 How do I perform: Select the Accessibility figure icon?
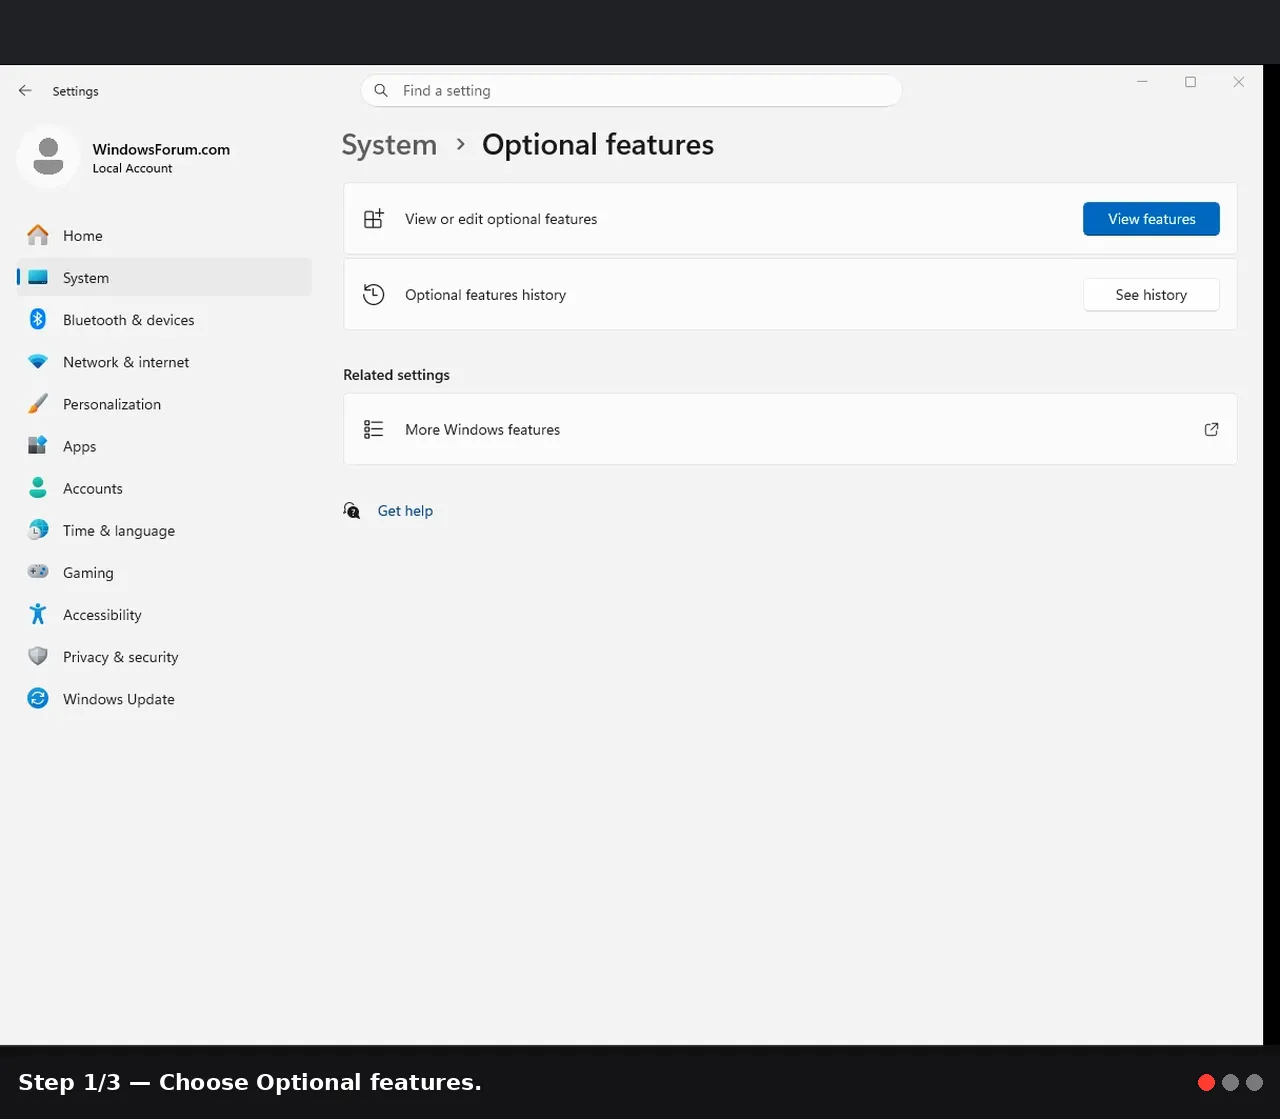(x=38, y=614)
